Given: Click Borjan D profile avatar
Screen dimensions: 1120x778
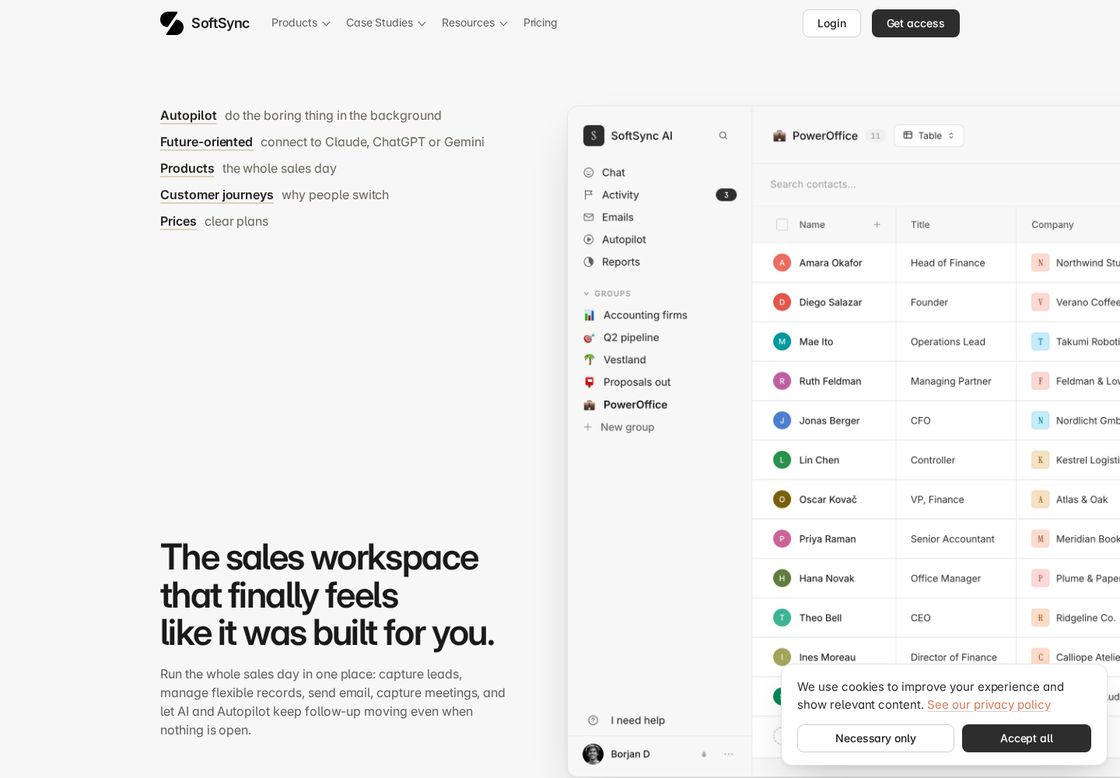Looking at the screenshot, I should coord(593,754).
